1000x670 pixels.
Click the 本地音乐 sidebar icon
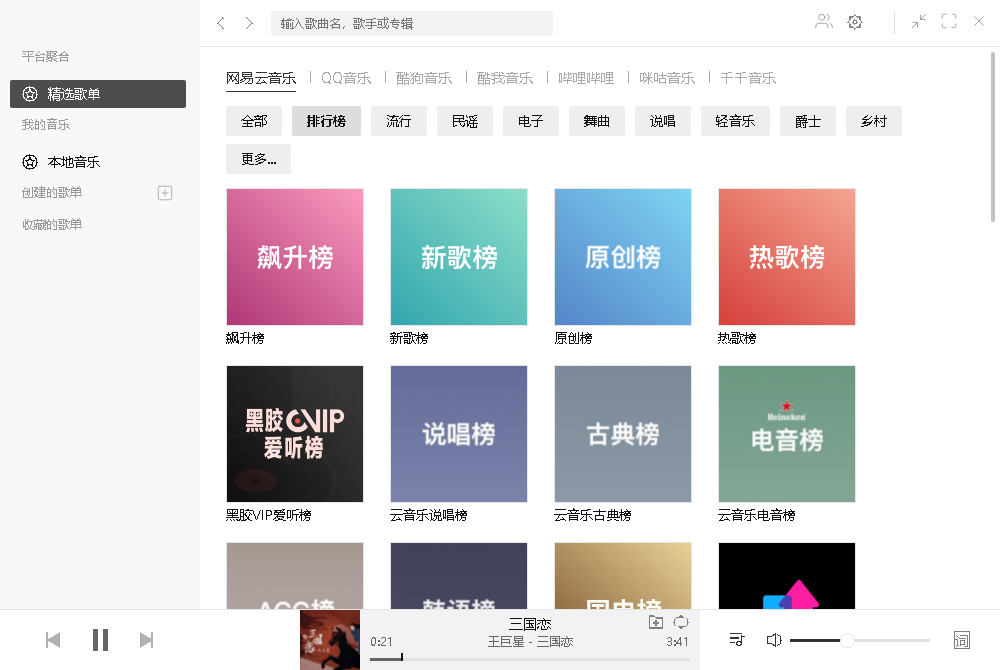(30, 162)
